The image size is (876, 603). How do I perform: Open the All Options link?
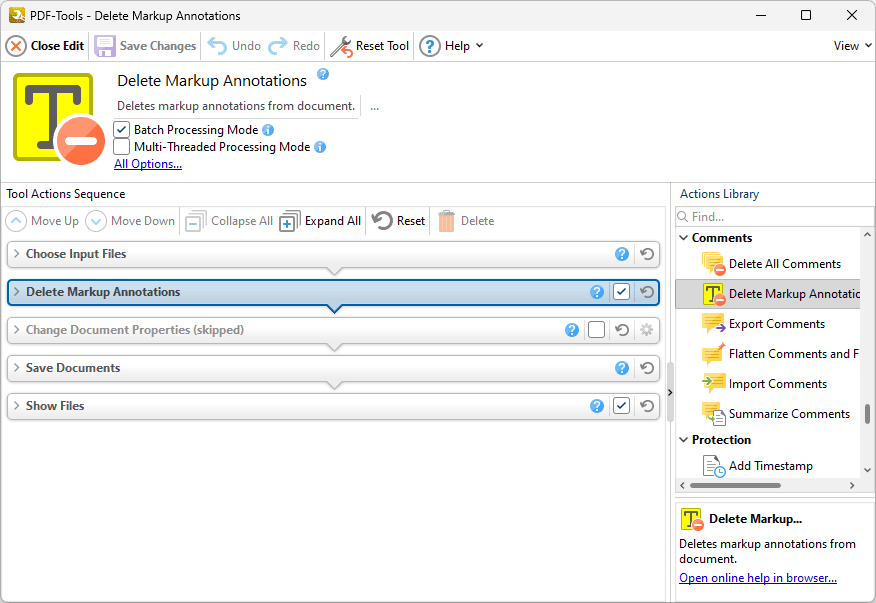[x=147, y=163]
